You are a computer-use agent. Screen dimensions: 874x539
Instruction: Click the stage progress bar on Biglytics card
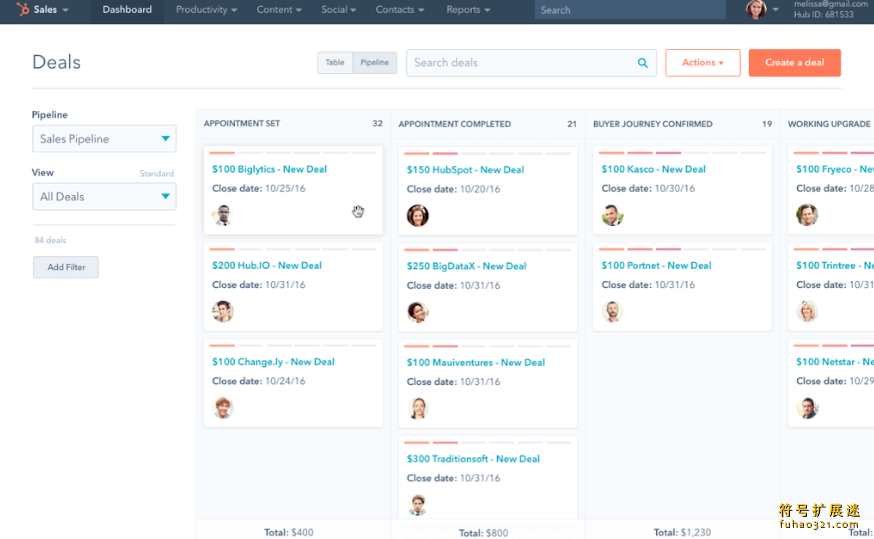point(293,153)
